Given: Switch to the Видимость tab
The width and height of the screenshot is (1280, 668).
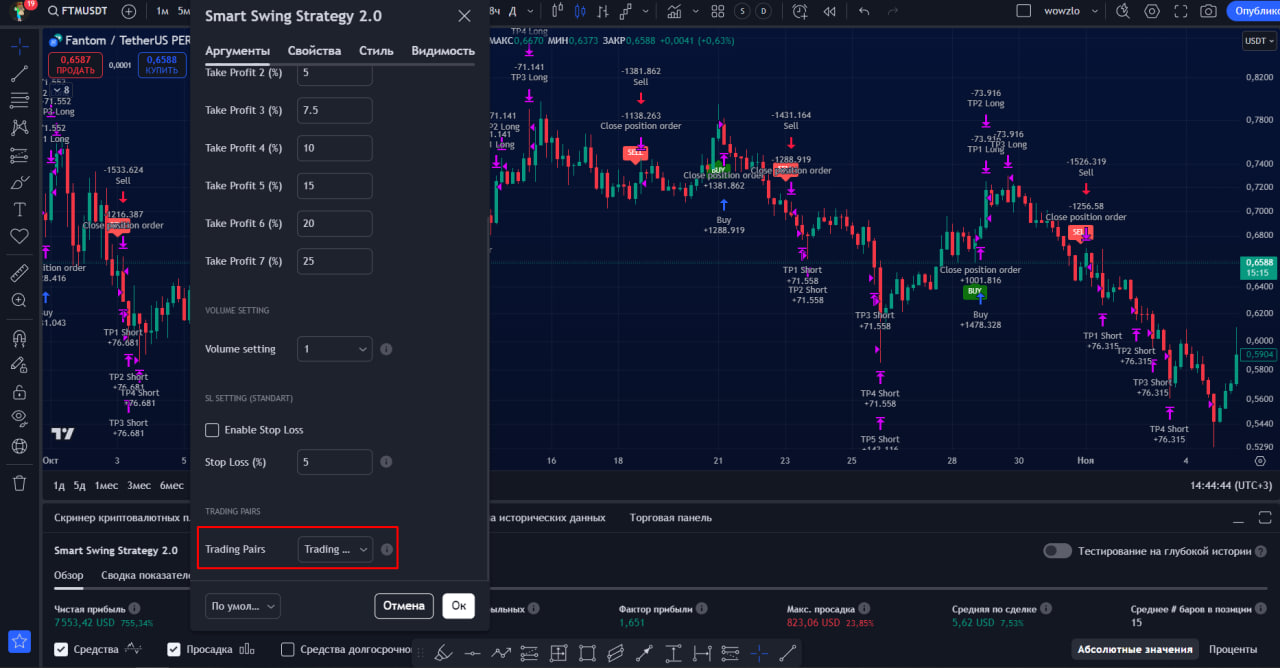Looking at the screenshot, I should coord(443,51).
